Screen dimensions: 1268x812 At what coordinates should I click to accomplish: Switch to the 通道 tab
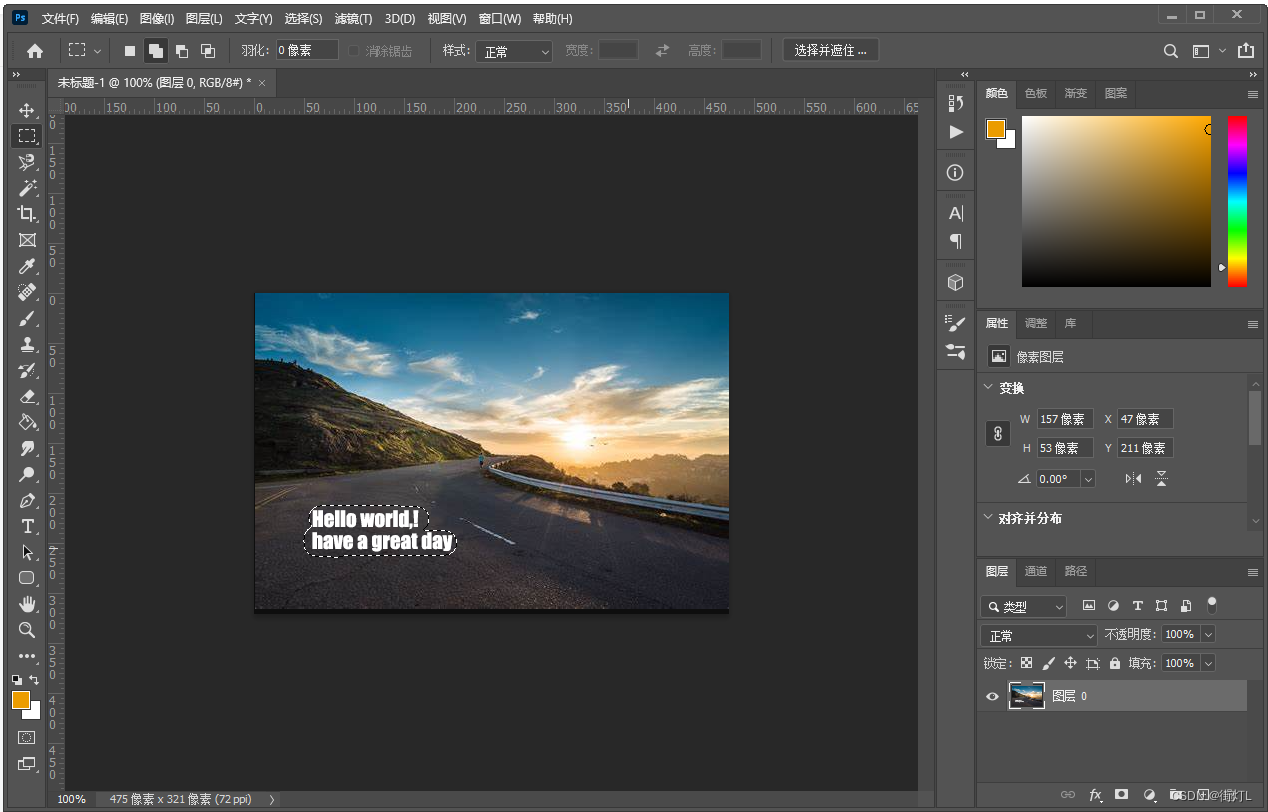(1036, 571)
